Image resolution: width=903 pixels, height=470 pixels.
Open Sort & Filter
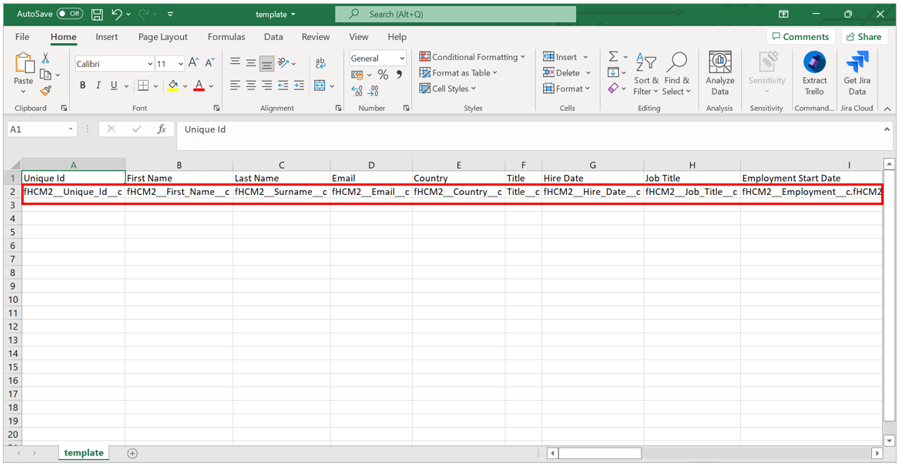coord(646,74)
